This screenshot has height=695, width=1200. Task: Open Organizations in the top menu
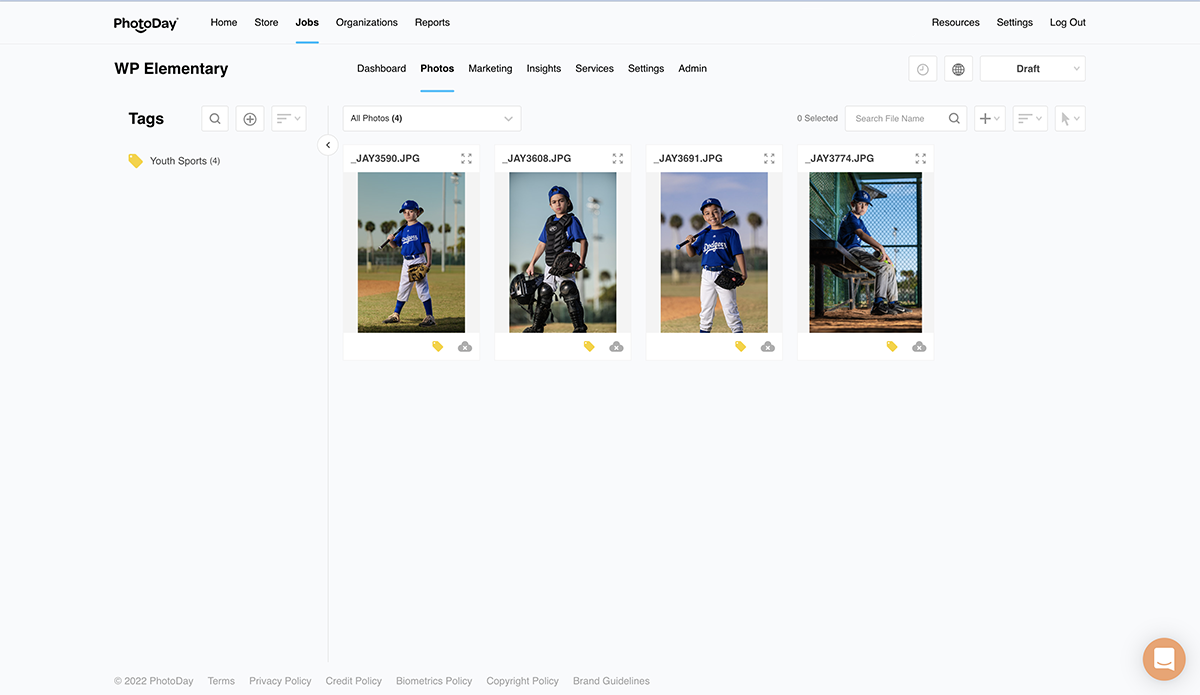click(x=366, y=22)
